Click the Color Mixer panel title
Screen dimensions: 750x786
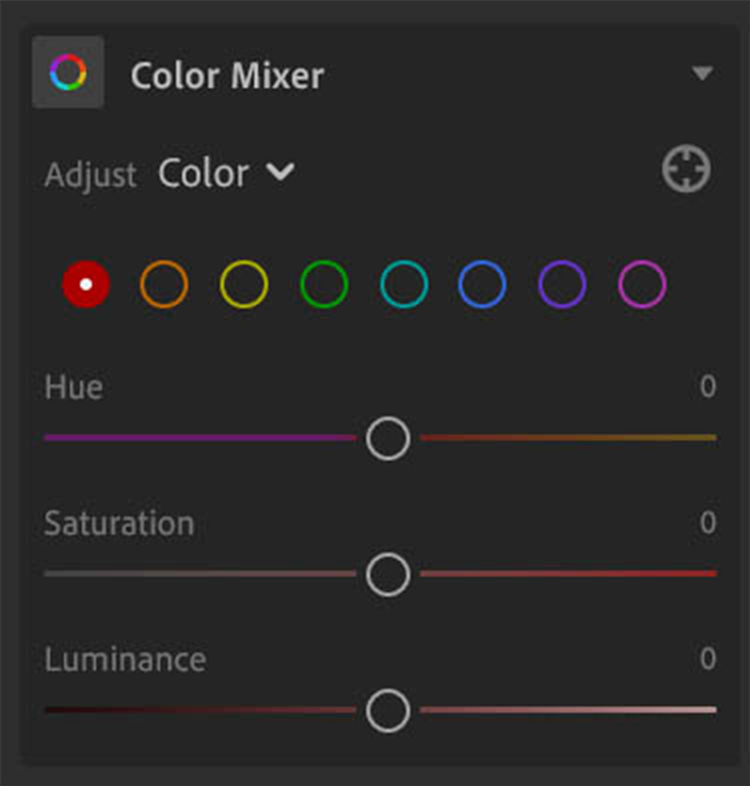coord(227,76)
